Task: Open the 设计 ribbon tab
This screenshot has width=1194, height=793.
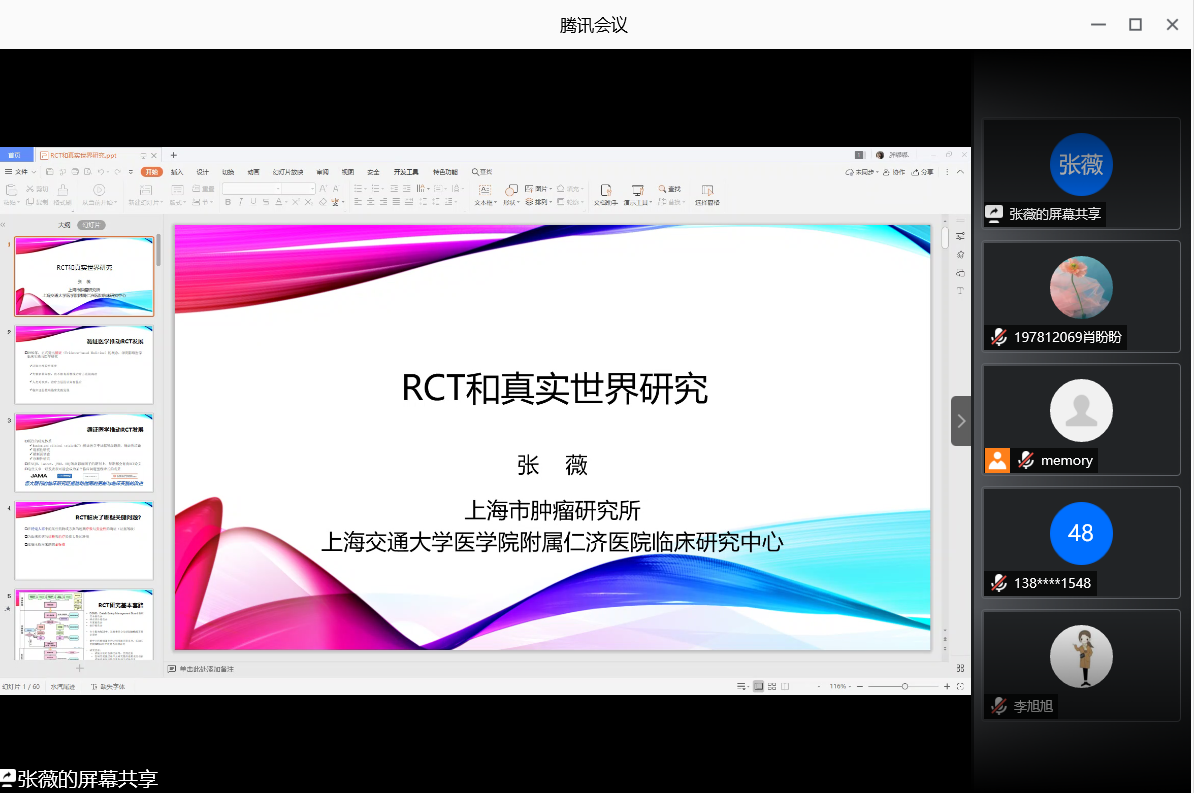Action: click(x=203, y=172)
